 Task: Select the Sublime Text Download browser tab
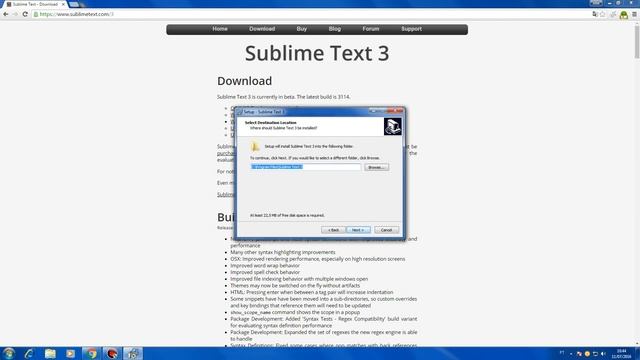click(35, 4)
